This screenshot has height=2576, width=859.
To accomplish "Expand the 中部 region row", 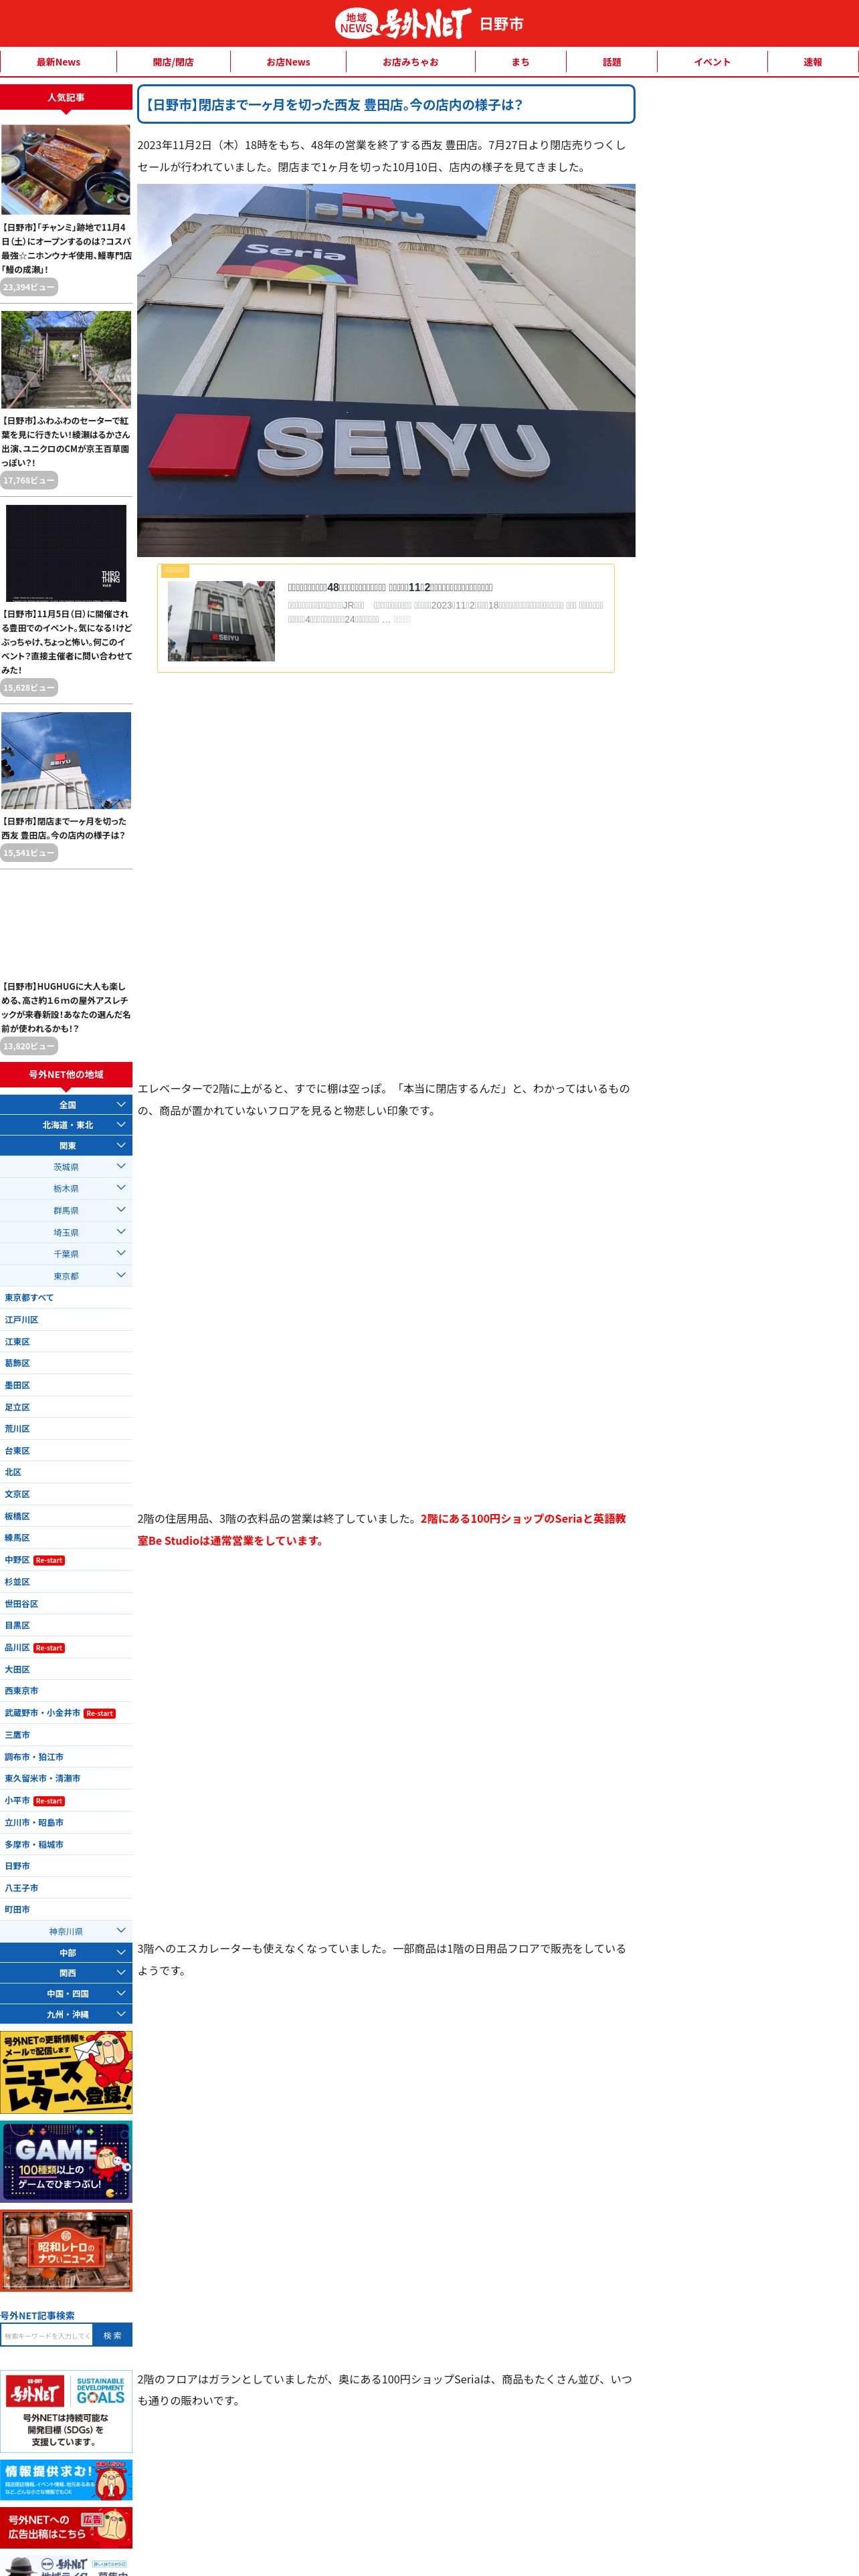I will (x=66, y=1952).
